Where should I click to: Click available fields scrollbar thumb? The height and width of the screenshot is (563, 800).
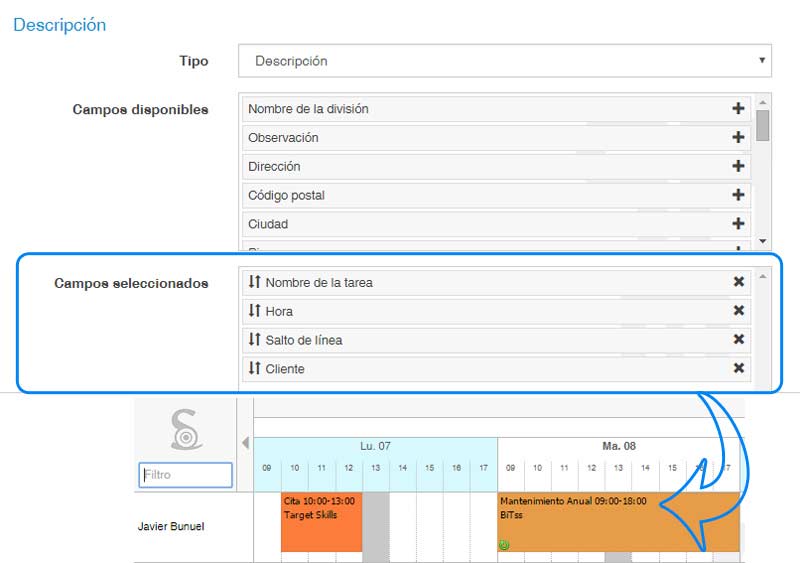pyautogui.click(x=762, y=125)
